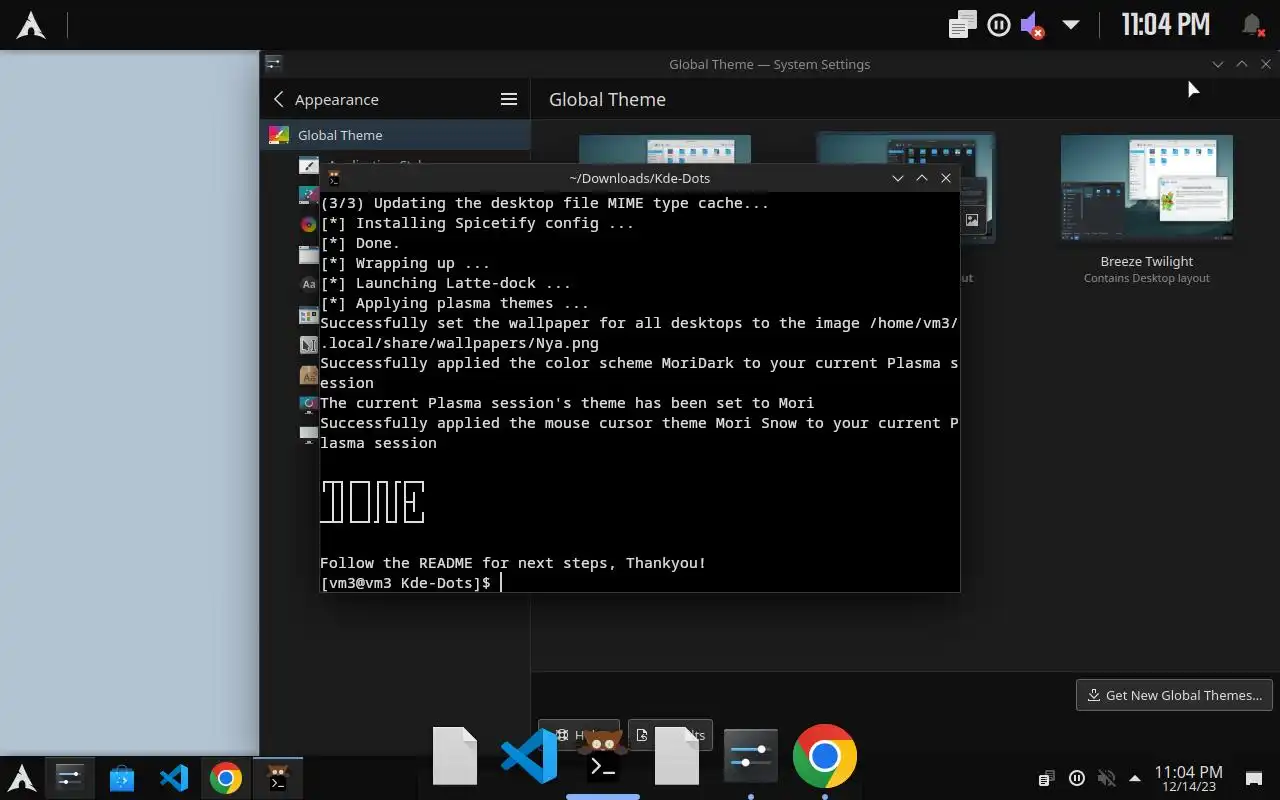Open the Colors sidebar icon
Image resolution: width=1280 pixels, height=800 pixels.
pos(309,224)
